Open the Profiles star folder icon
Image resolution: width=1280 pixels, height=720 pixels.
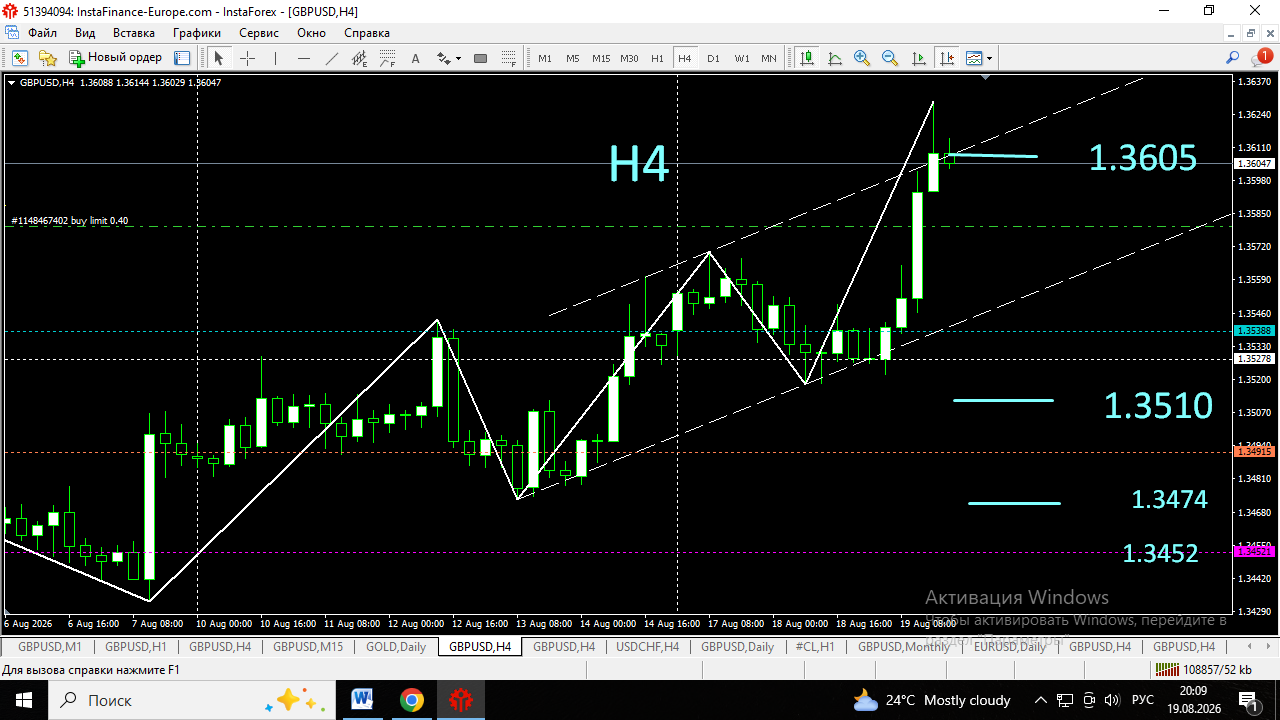coord(46,58)
